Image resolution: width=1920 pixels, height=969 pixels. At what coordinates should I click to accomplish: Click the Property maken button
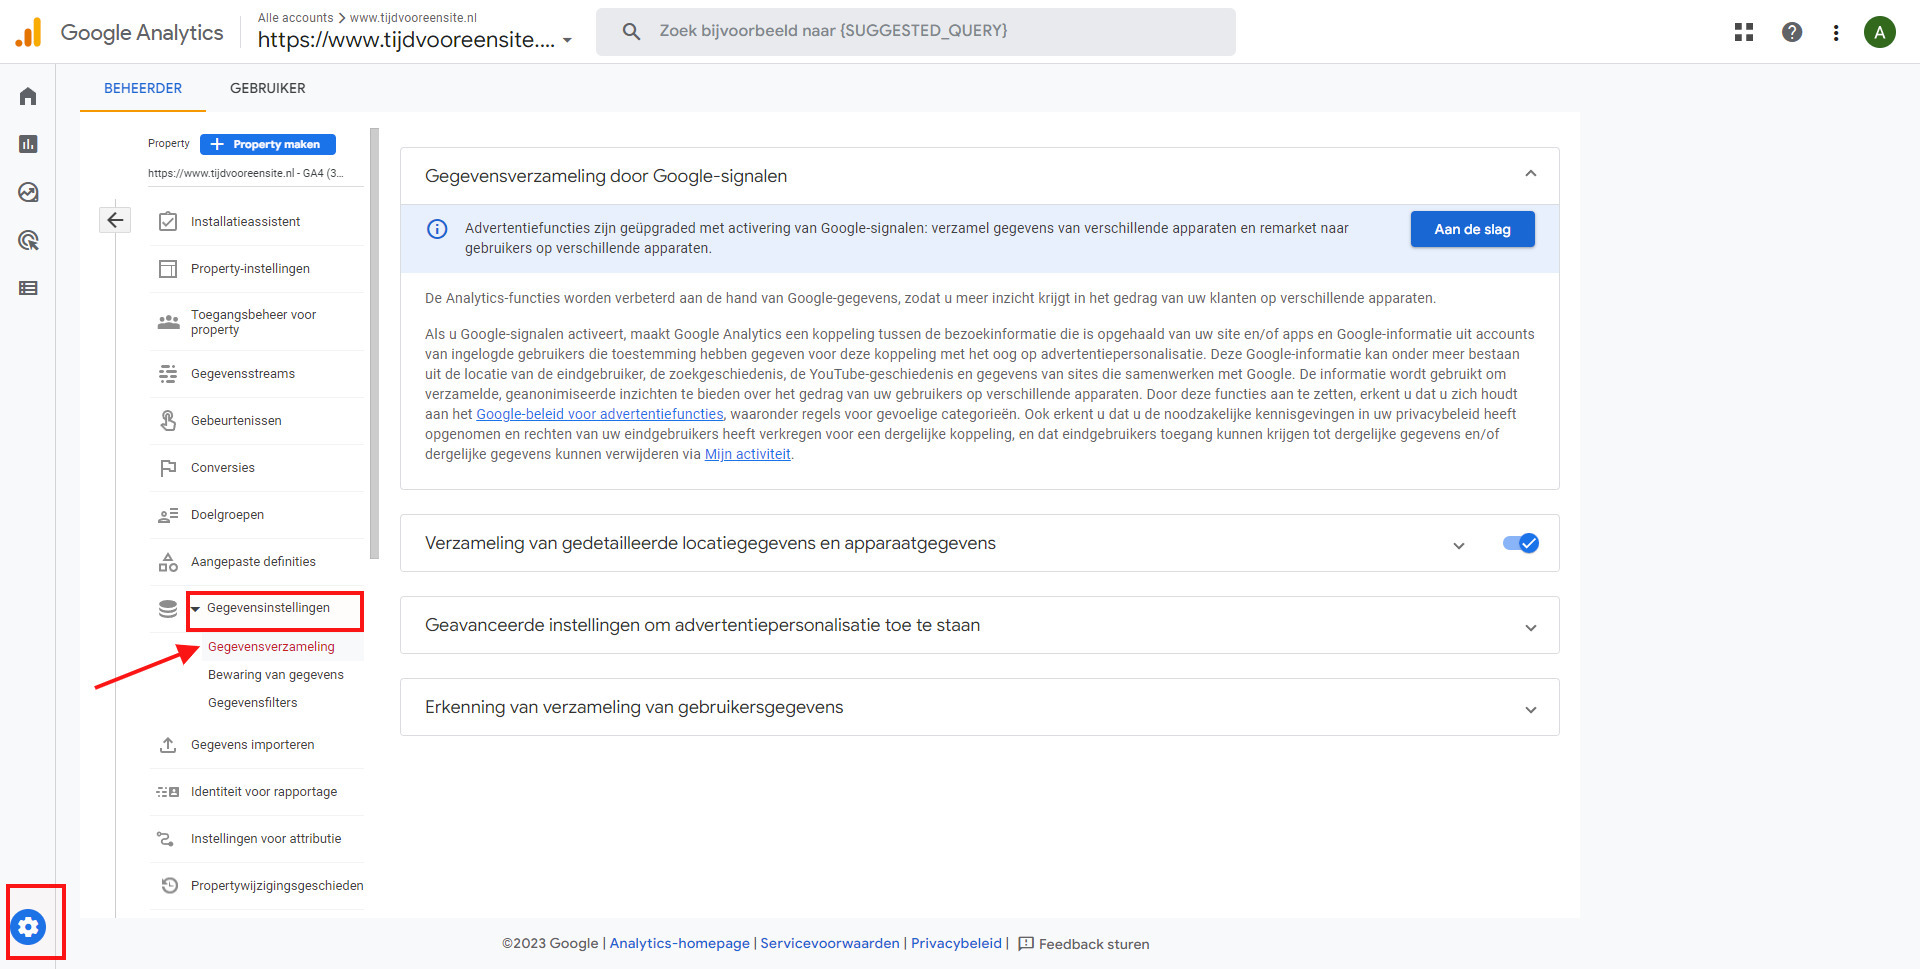[x=268, y=144]
